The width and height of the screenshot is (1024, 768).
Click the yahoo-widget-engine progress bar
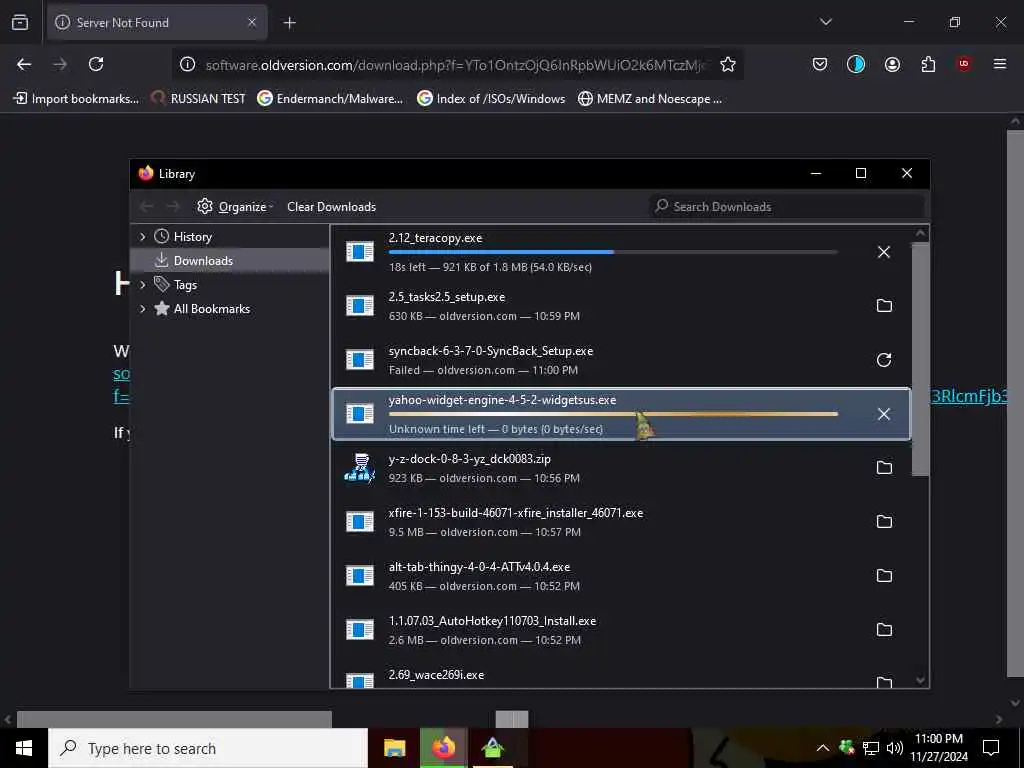coord(613,413)
